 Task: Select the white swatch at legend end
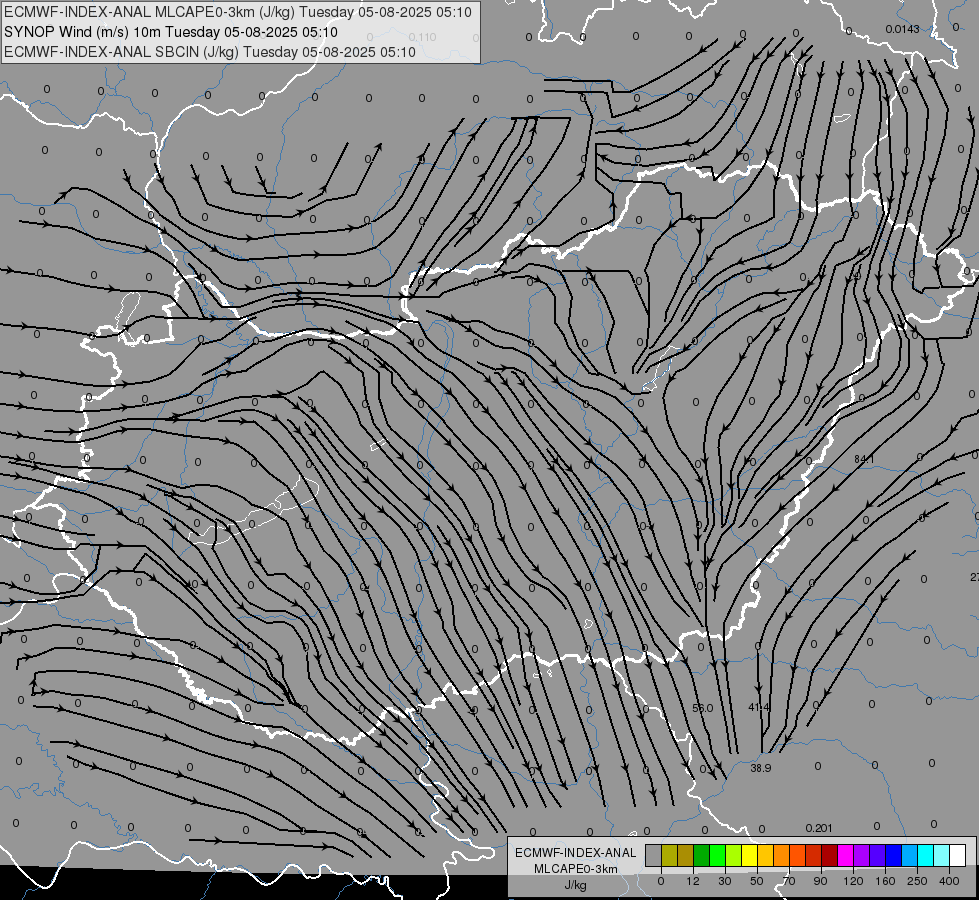(958, 855)
